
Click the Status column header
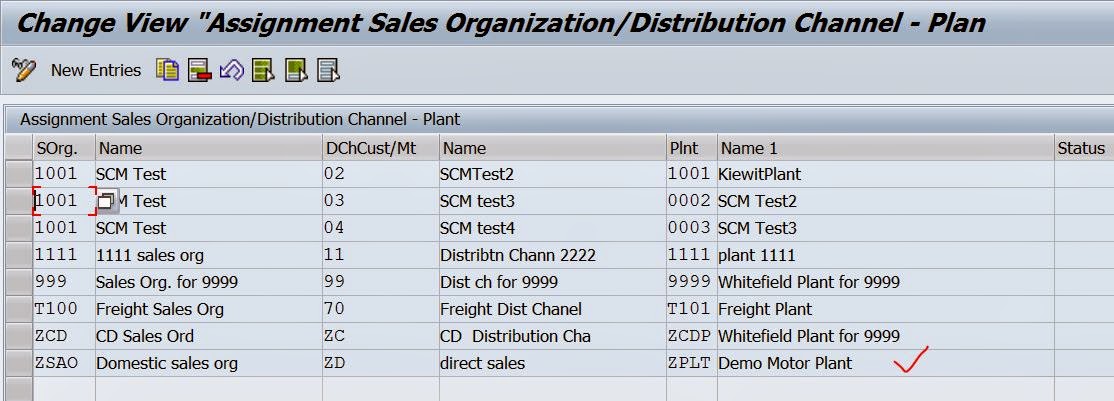click(1082, 148)
